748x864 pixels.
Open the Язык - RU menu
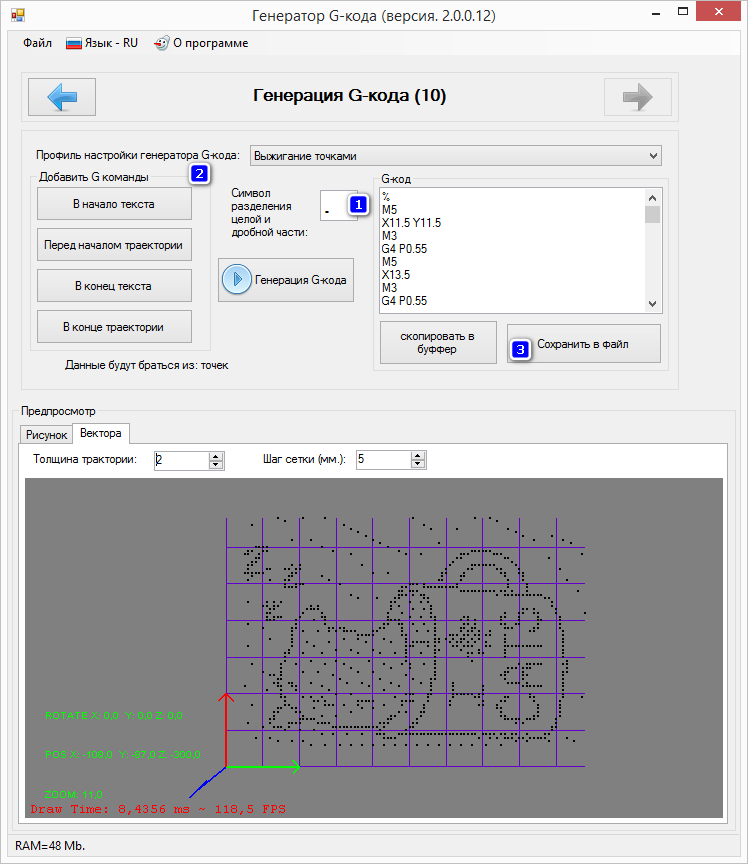(x=102, y=43)
